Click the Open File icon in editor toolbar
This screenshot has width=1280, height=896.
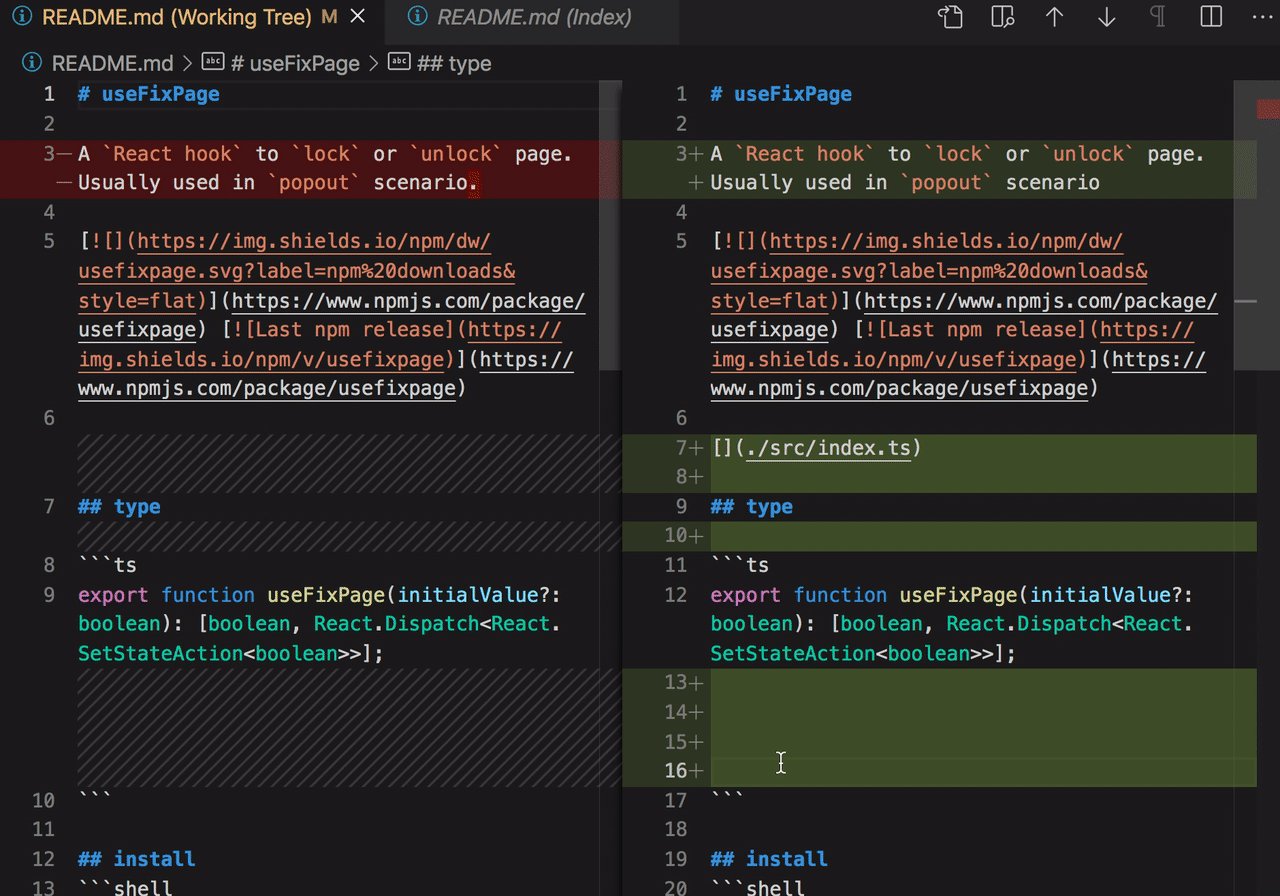tap(950, 17)
